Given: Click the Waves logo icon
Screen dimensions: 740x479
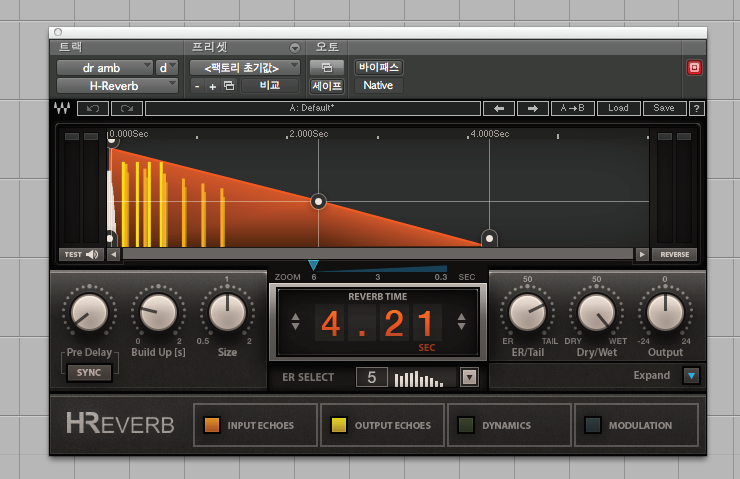Looking at the screenshot, I should pyautogui.click(x=62, y=108).
